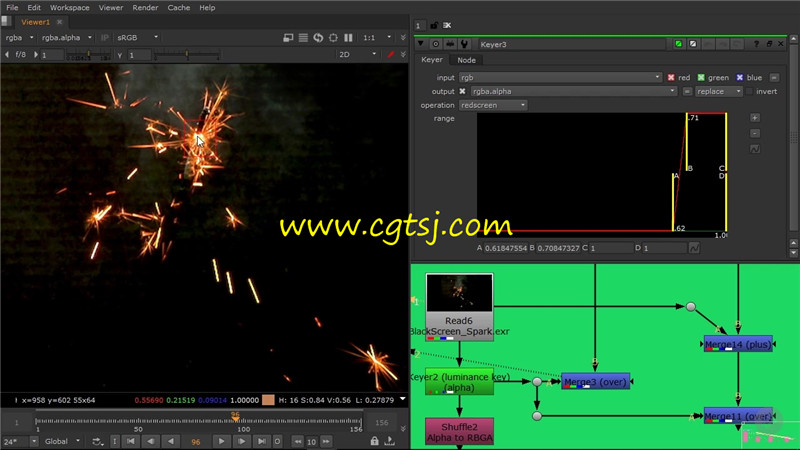Screen dimensions: 800x450
Task: Click the red paint stroke icon
Action: (x=390, y=54)
